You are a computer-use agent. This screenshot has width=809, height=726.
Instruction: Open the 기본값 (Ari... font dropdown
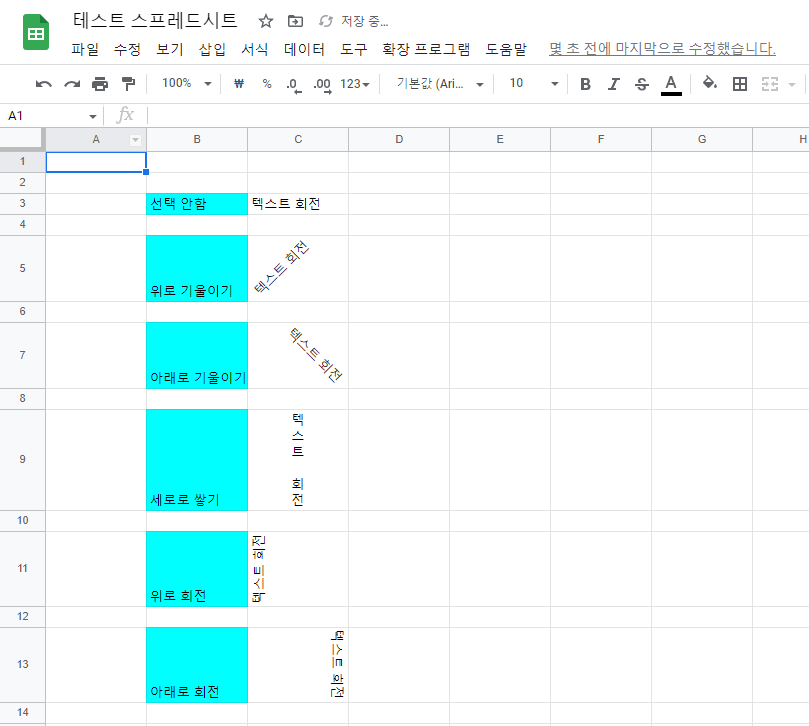click(440, 84)
